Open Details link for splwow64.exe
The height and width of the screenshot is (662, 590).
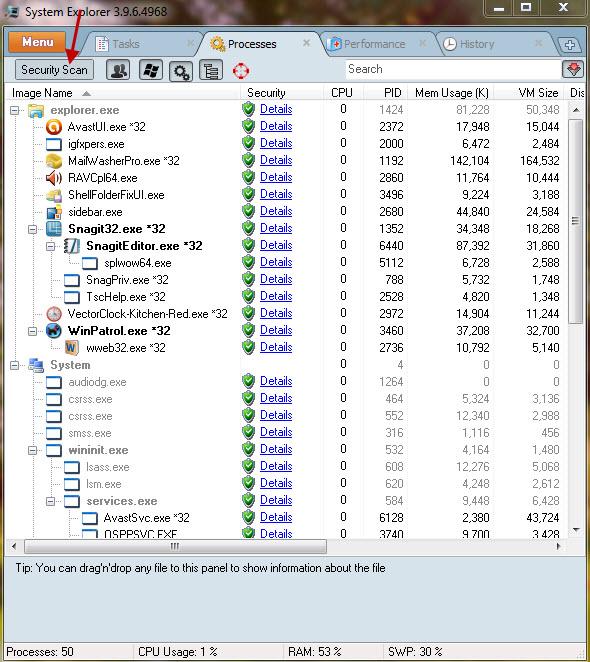tap(276, 262)
